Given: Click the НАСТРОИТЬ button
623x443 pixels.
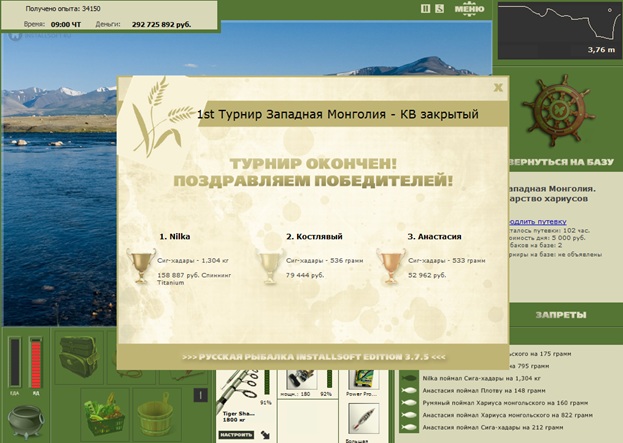Looking at the screenshot, I should [236, 435].
